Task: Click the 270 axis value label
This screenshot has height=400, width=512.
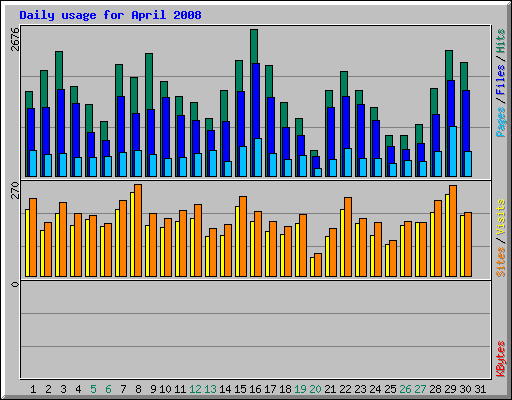Action: (x=15, y=190)
